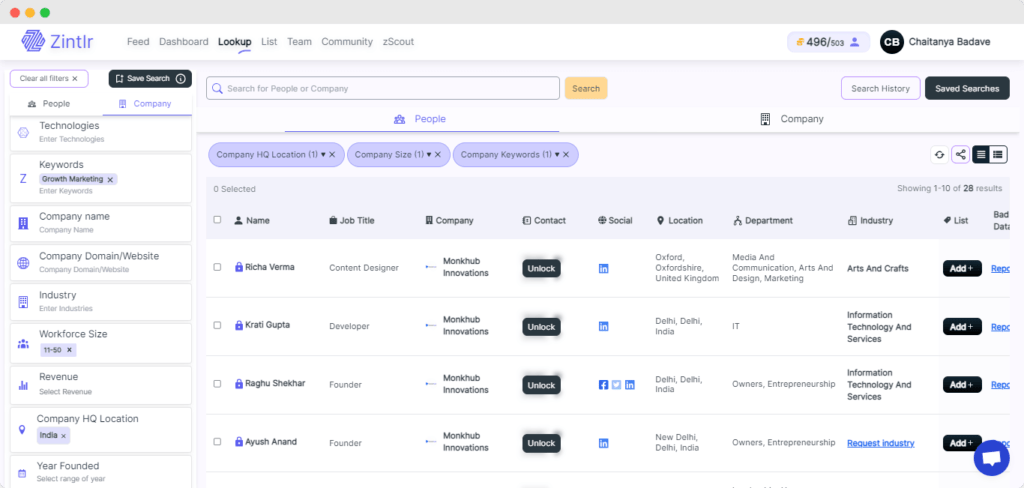
Task: Click the refresh results icon
Action: click(939, 154)
